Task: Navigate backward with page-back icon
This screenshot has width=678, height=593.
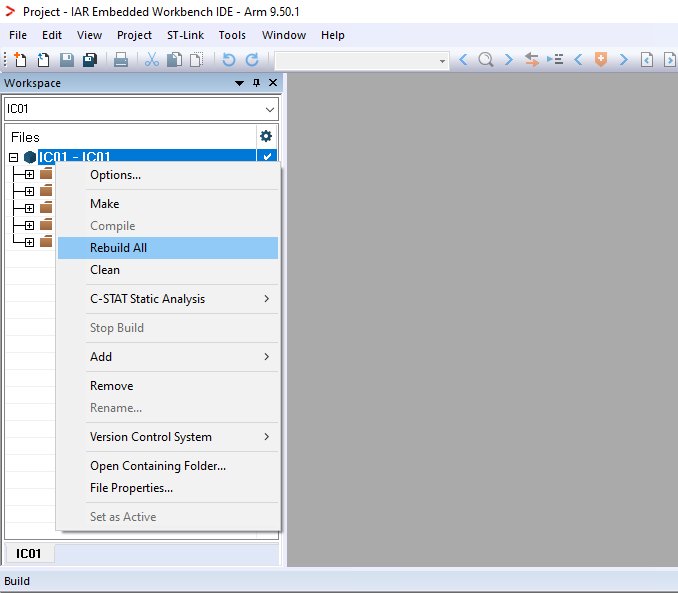Action: pyautogui.click(x=647, y=59)
